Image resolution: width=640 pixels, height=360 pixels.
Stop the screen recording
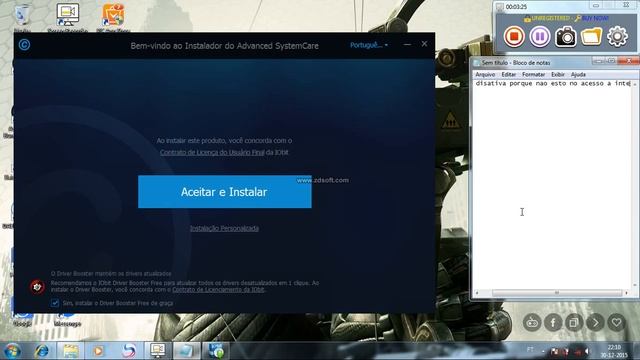(514, 37)
